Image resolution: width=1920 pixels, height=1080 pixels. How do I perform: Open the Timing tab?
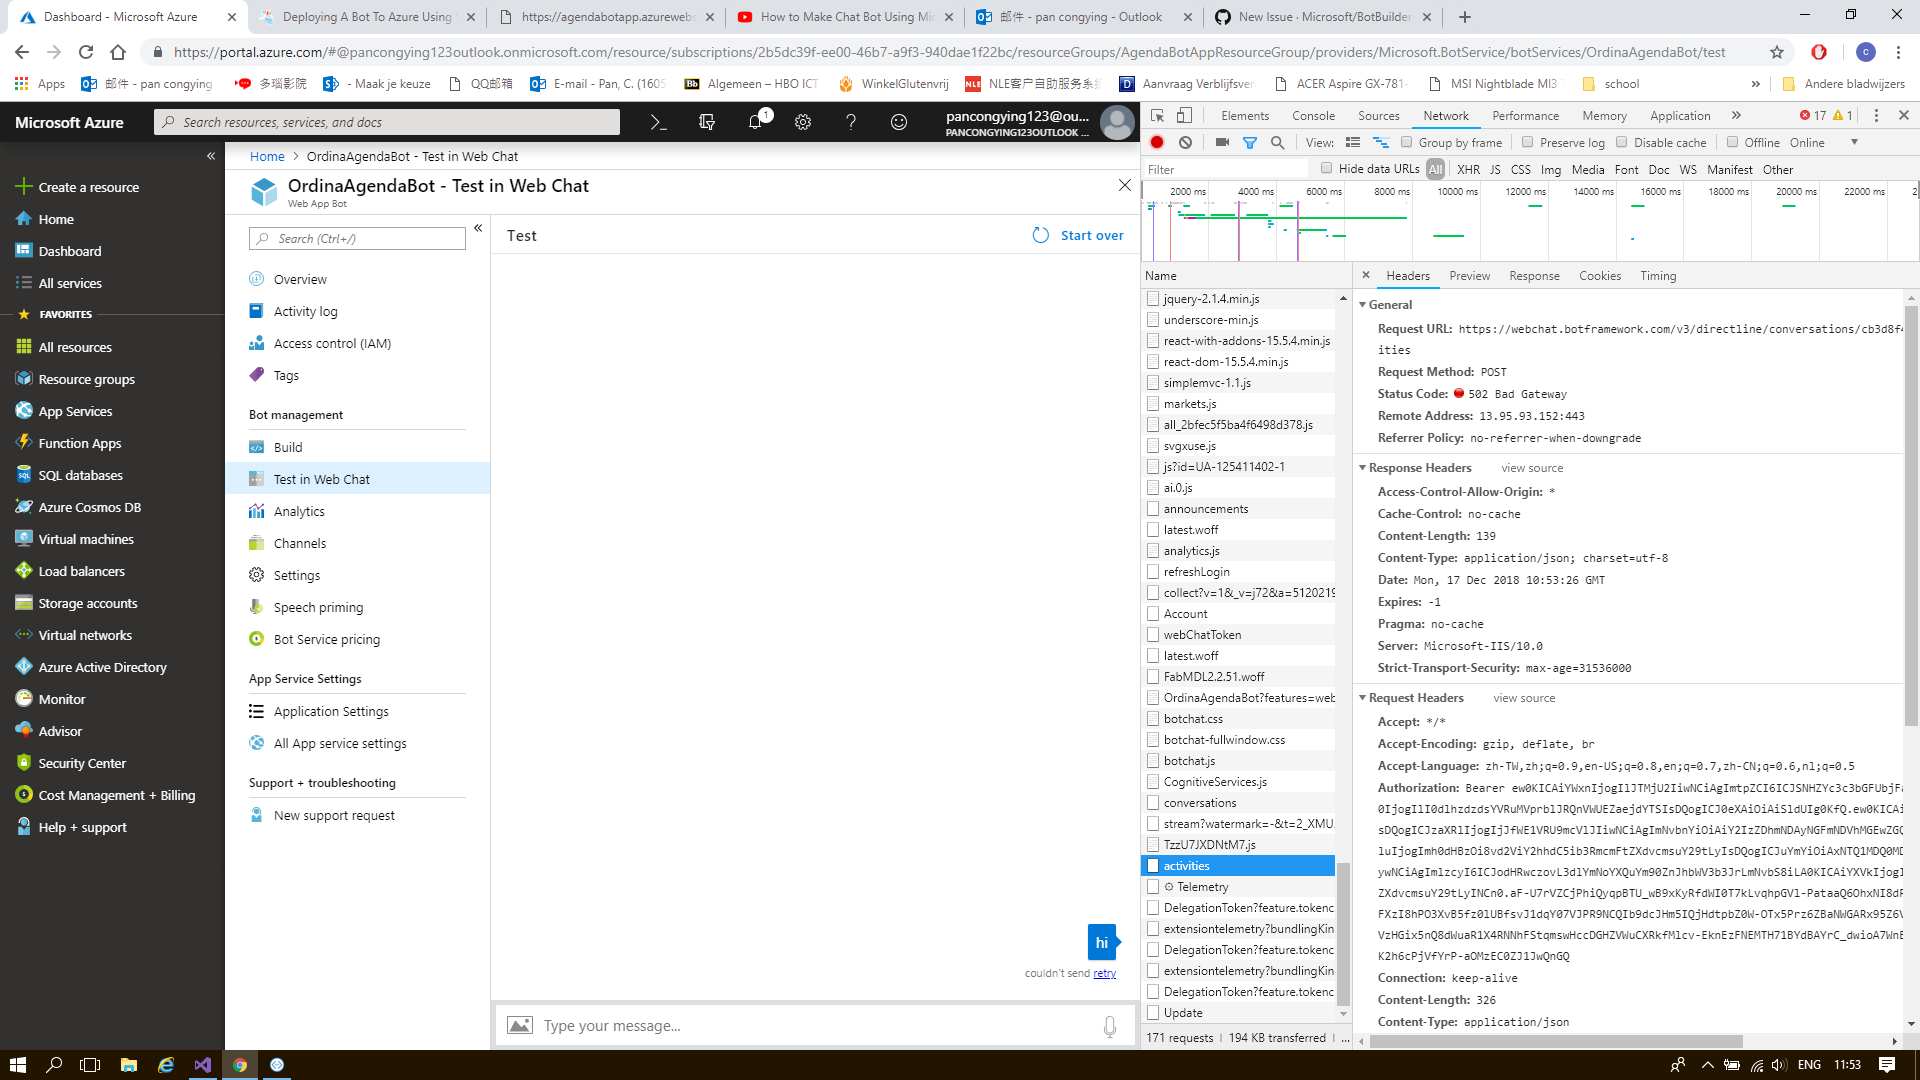1658,276
